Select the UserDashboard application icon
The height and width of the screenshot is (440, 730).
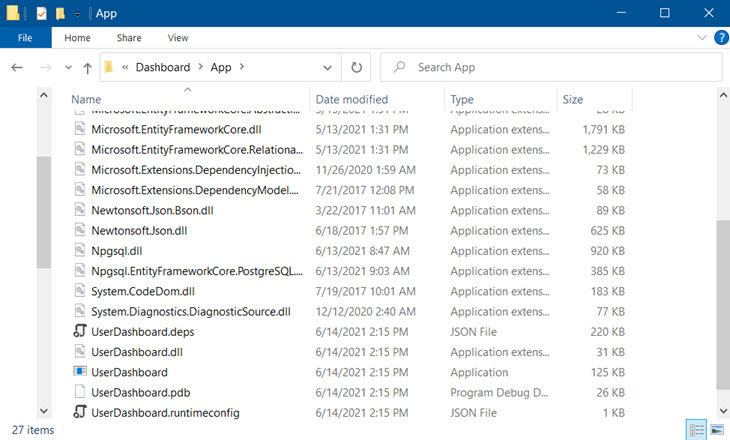point(80,371)
